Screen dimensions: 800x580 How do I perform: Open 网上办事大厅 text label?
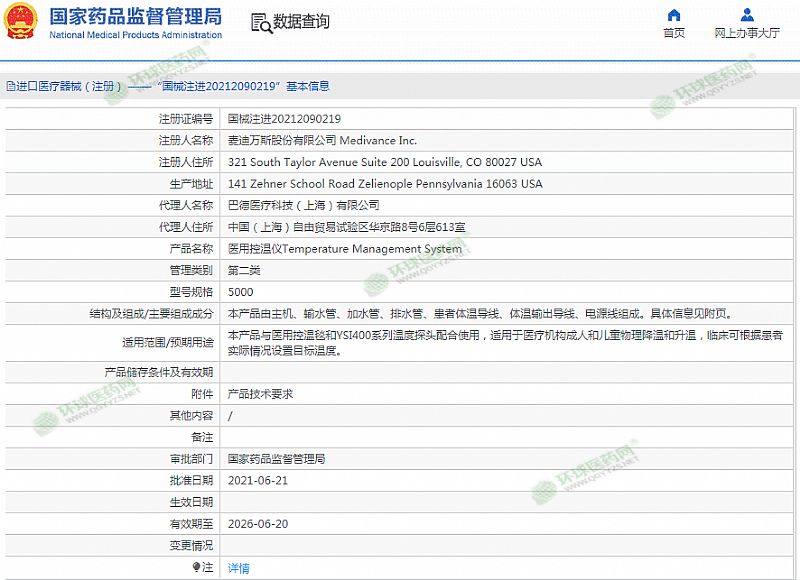(747, 33)
